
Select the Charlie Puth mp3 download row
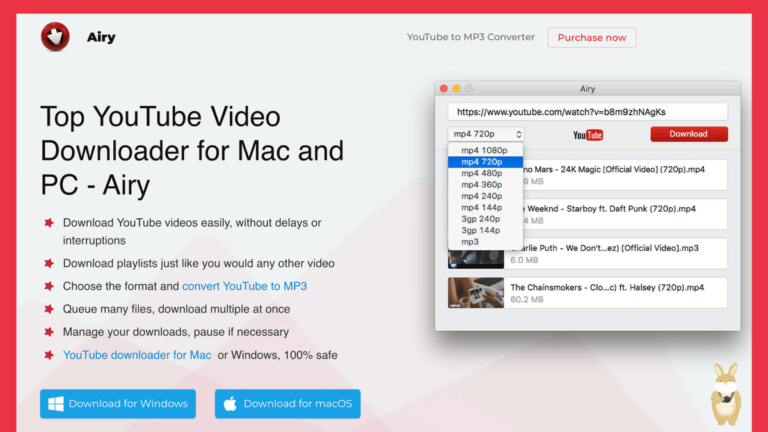pos(587,254)
